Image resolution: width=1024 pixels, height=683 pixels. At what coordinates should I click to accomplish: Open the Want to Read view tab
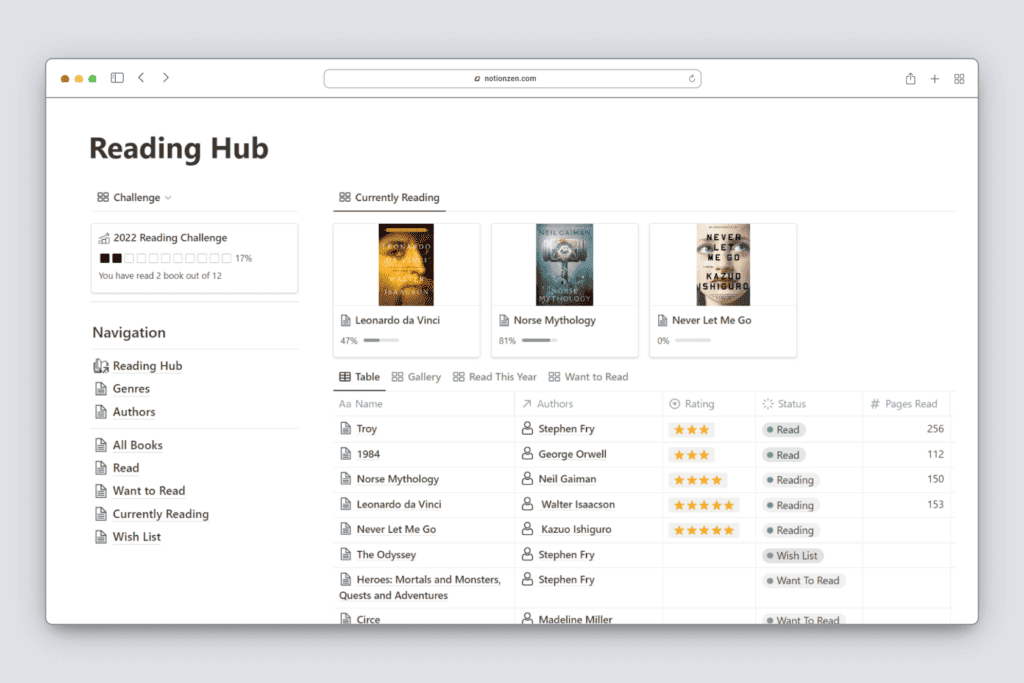pyautogui.click(x=588, y=377)
